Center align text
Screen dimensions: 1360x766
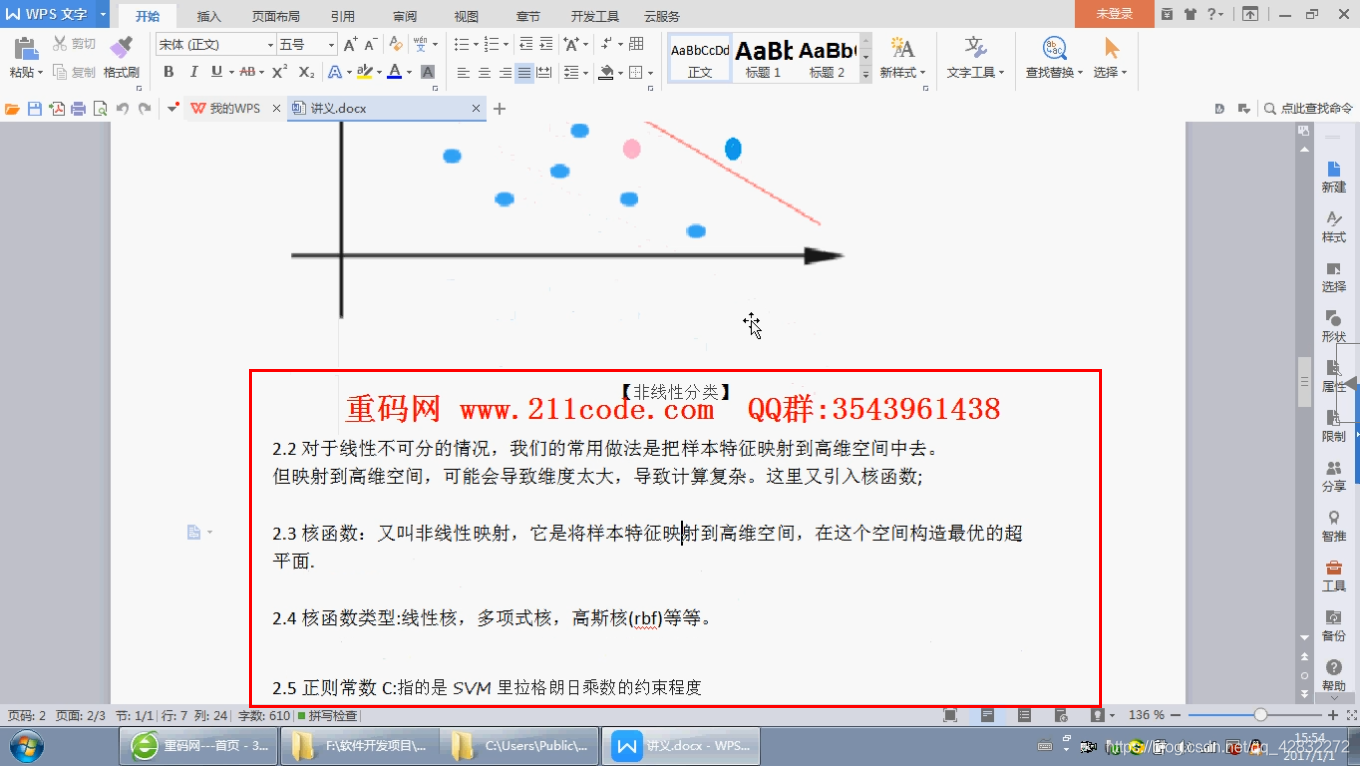click(x=484, y=72)
